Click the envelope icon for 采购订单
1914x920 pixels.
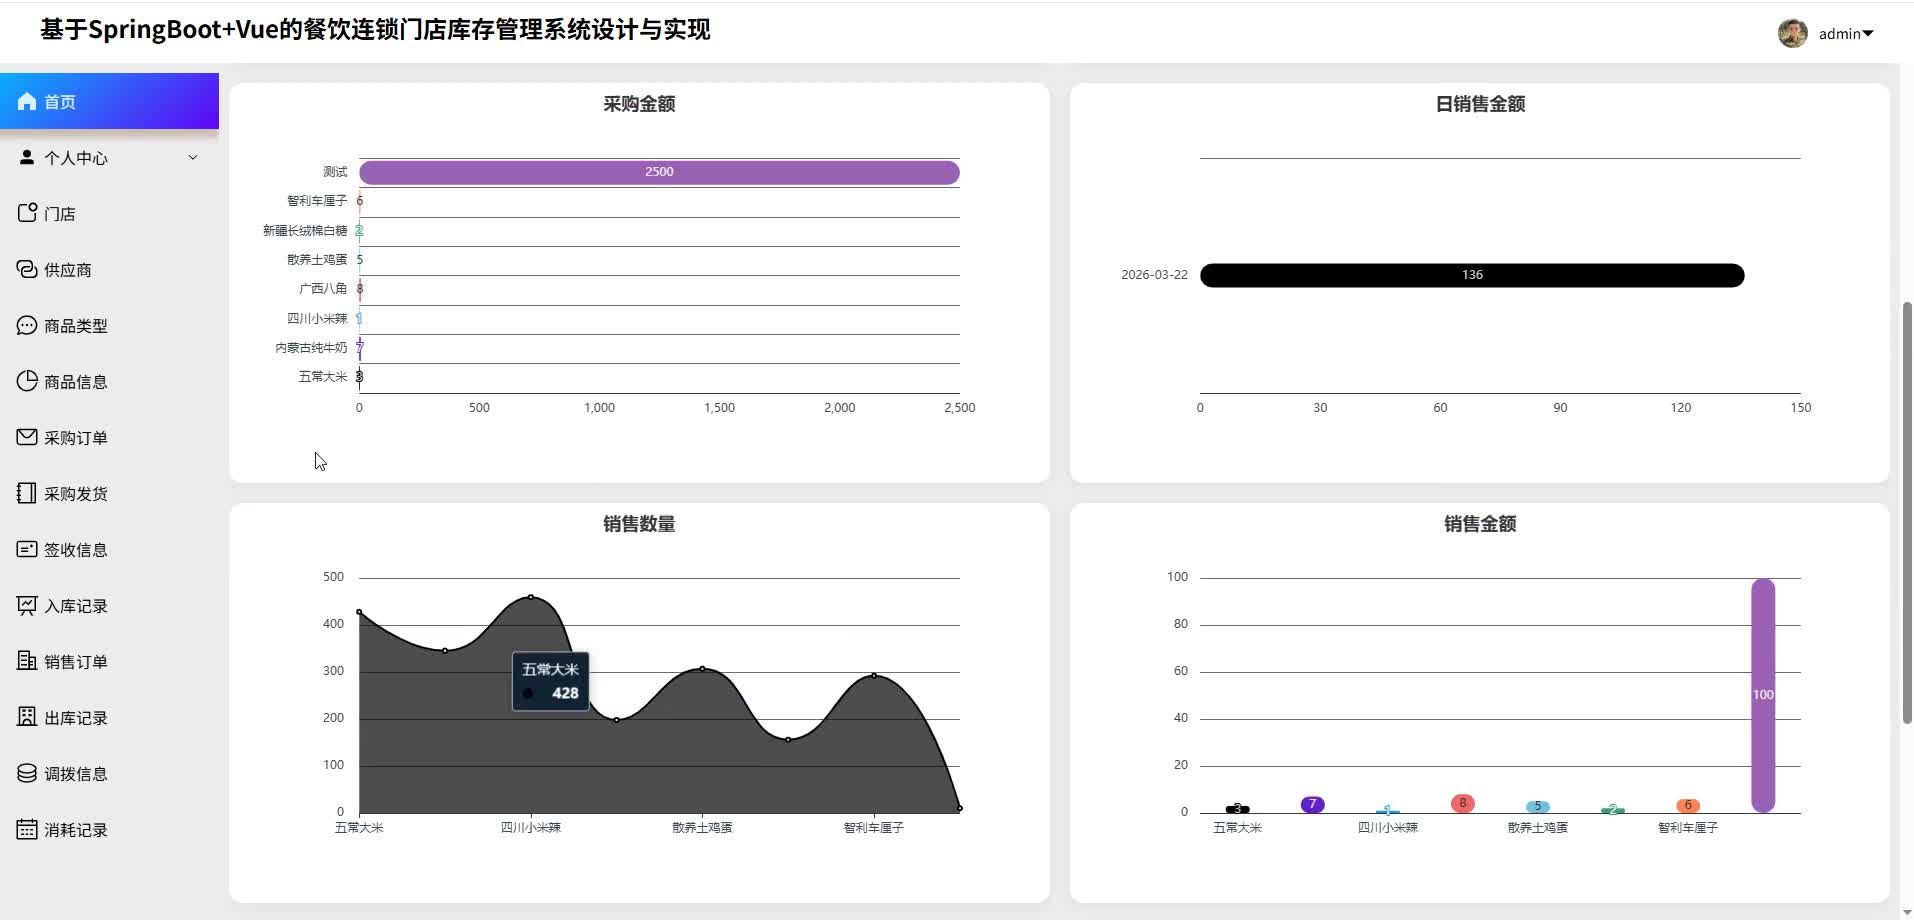click(x=27, y=437)
